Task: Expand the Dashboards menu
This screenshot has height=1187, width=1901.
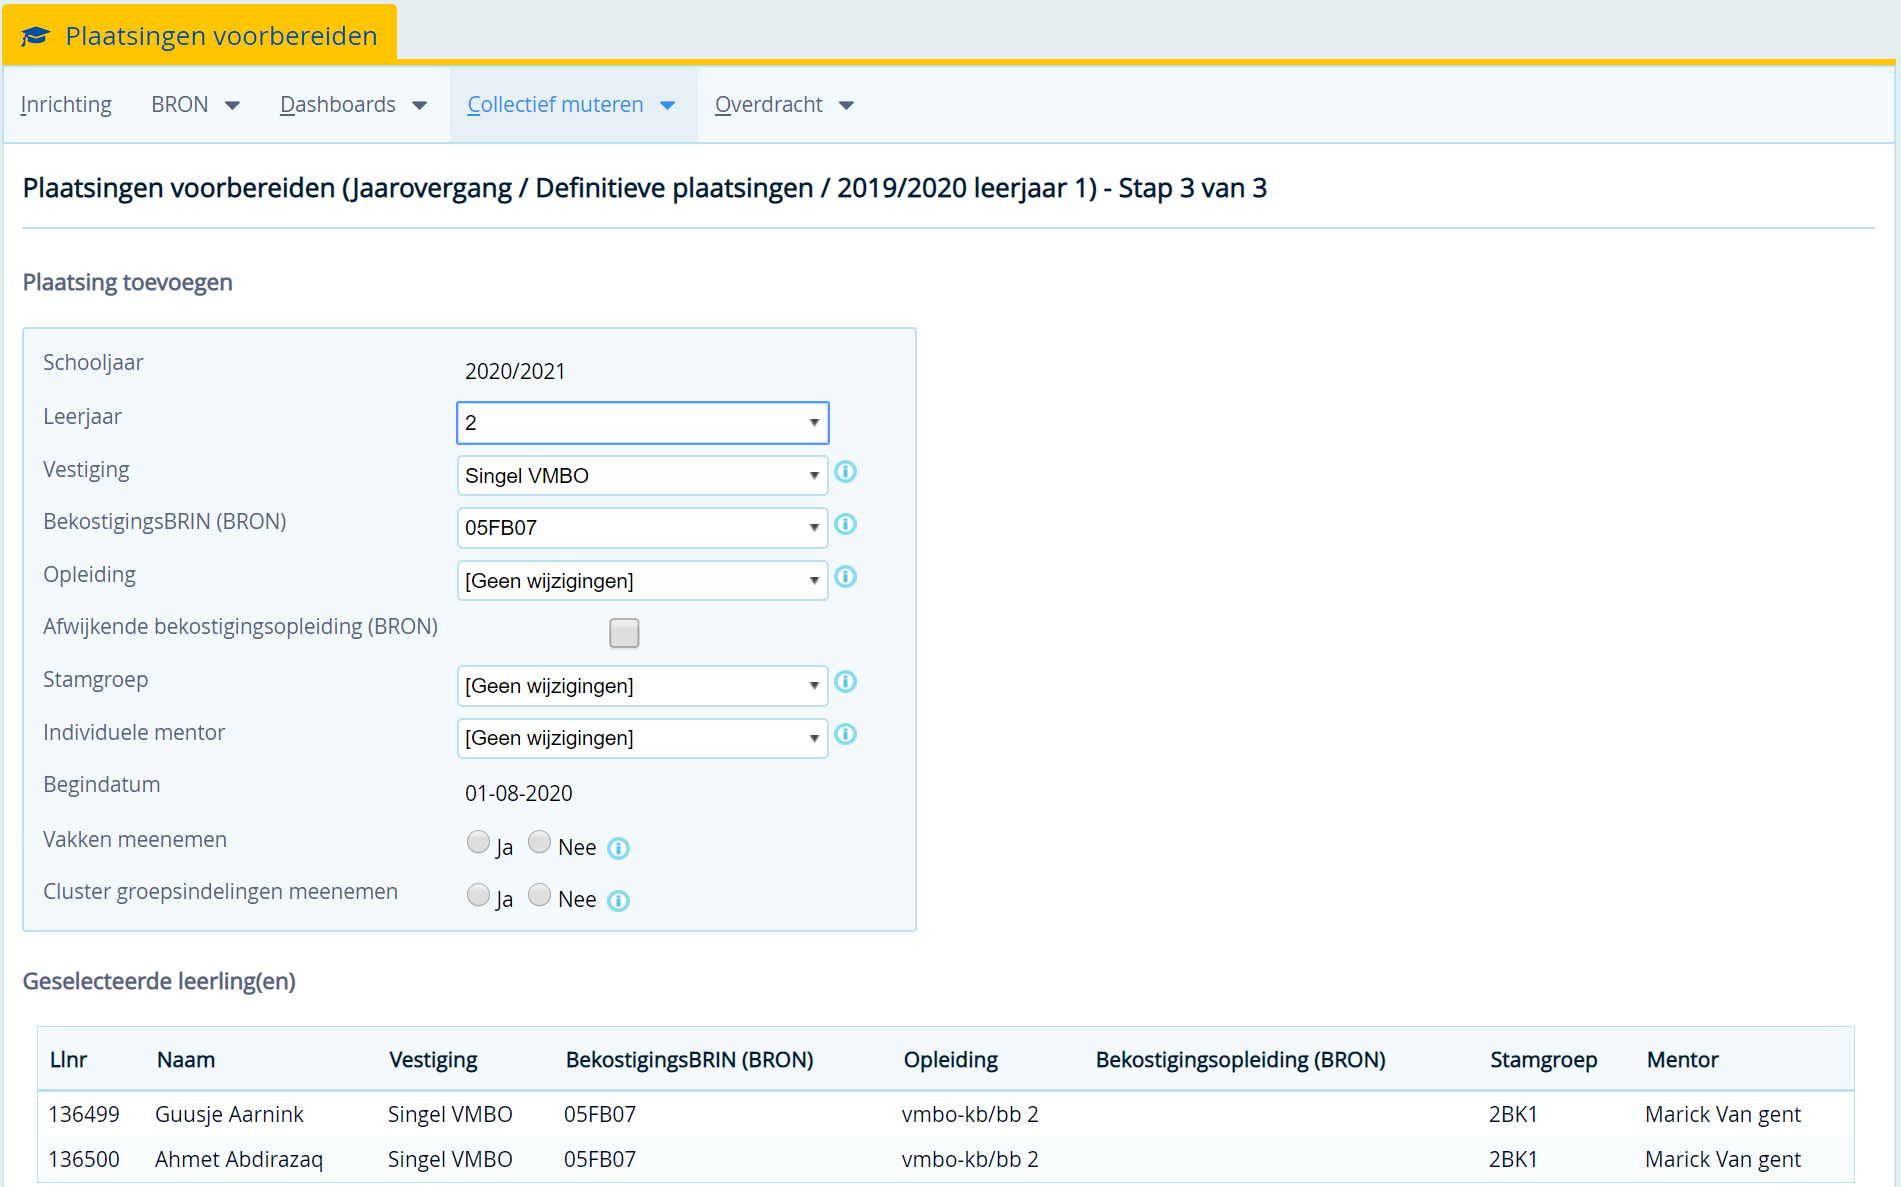Action: [353, 105]
